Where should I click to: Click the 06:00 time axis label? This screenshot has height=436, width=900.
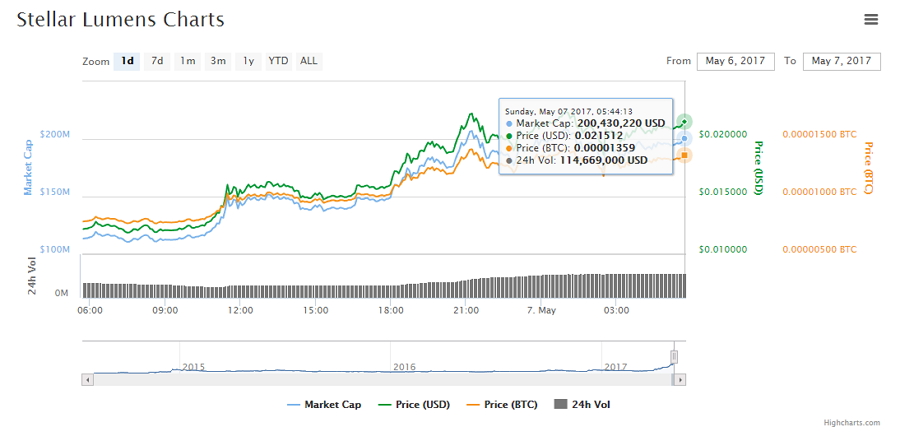[90, 310]
